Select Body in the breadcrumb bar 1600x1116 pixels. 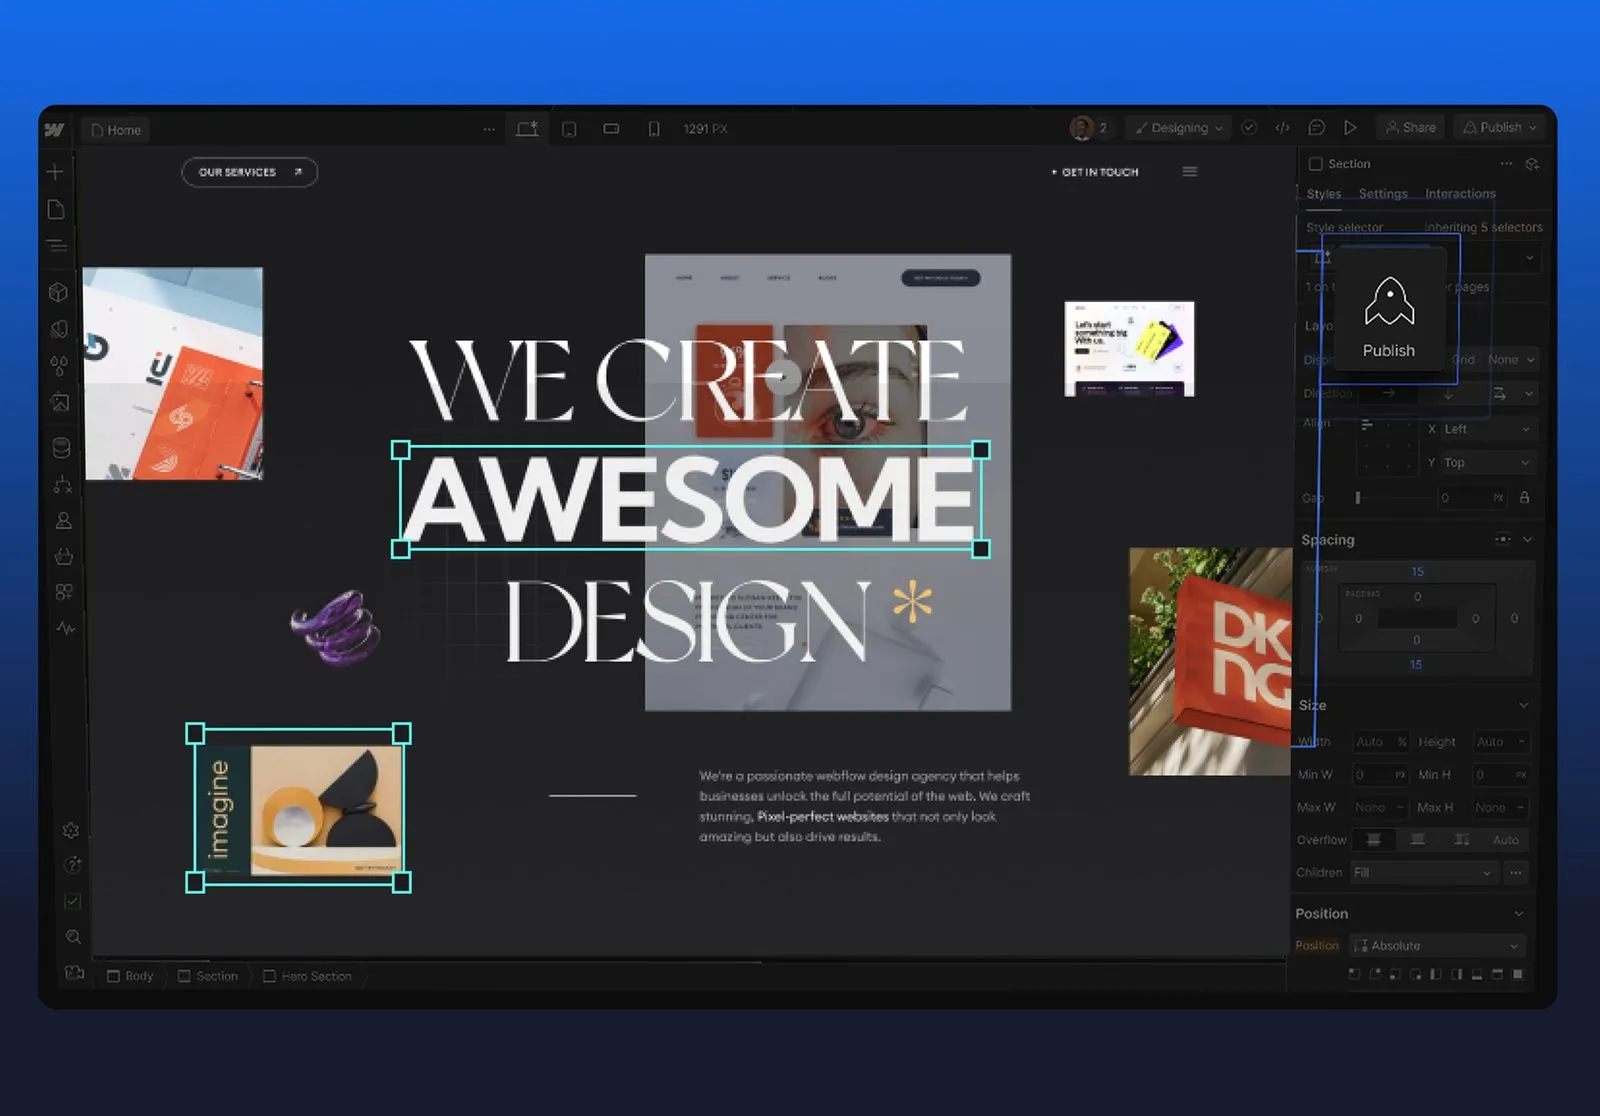coord(130,976)
